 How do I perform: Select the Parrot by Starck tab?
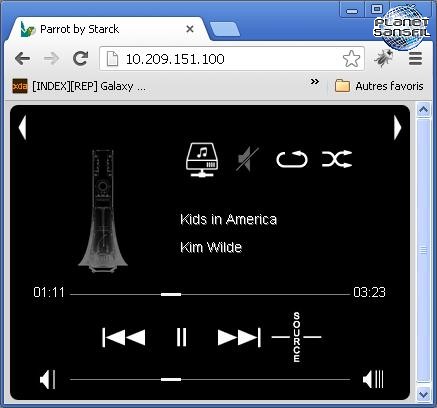click(x=107, y=29)
